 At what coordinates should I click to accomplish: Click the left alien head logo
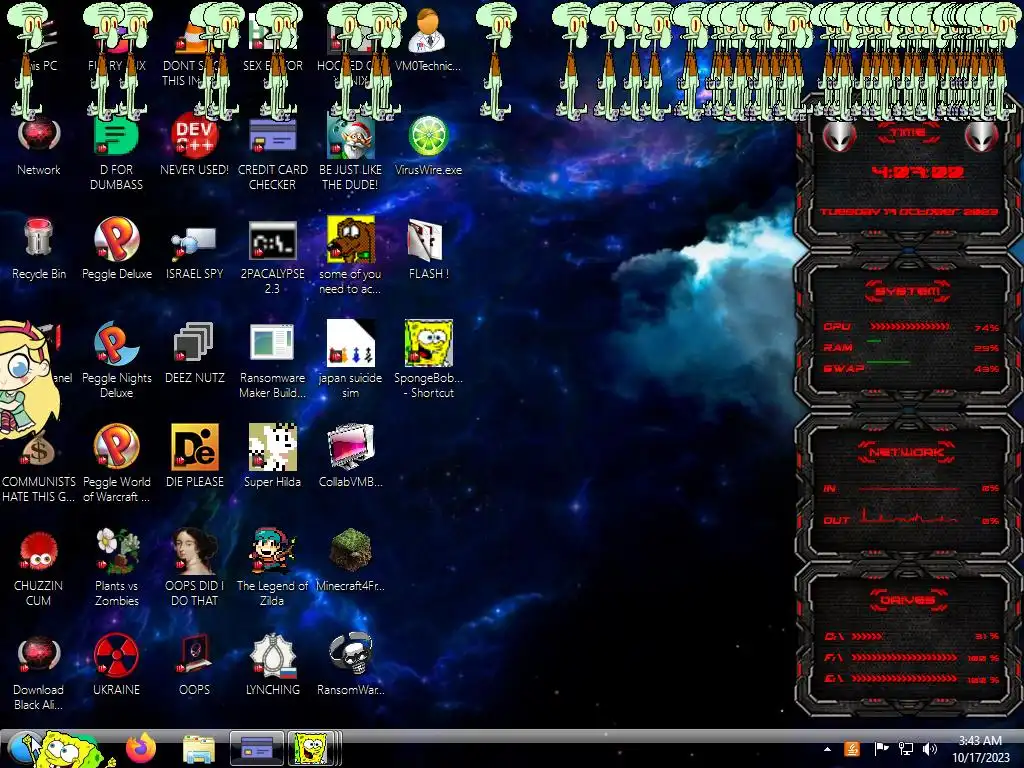pyautogui.click(x=839, y=137)
